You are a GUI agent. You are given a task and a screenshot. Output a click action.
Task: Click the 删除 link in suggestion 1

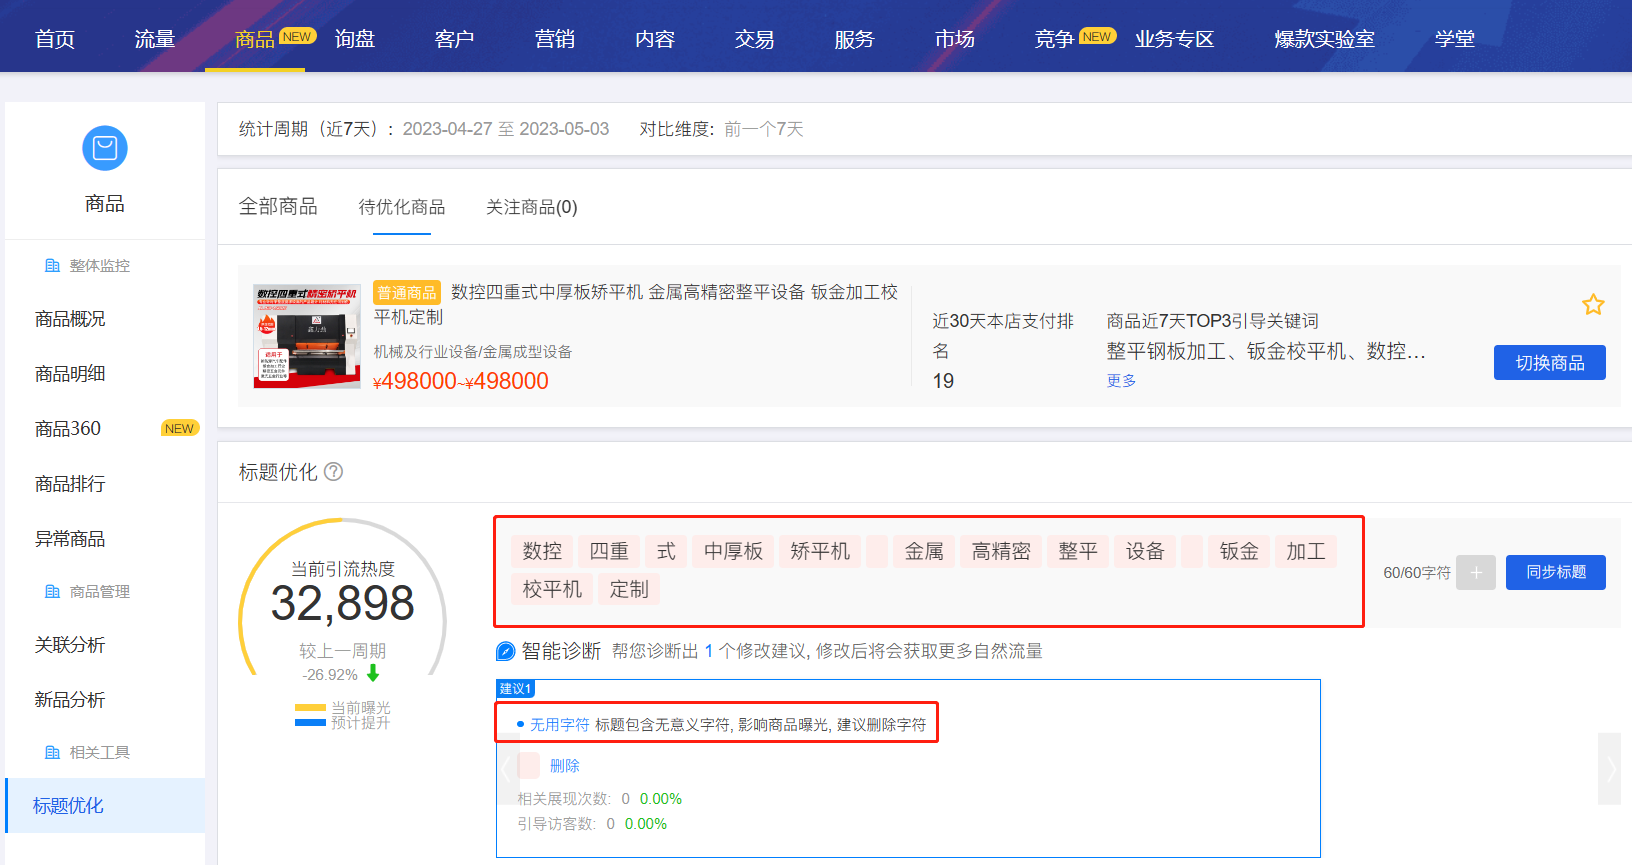(564, 766)
